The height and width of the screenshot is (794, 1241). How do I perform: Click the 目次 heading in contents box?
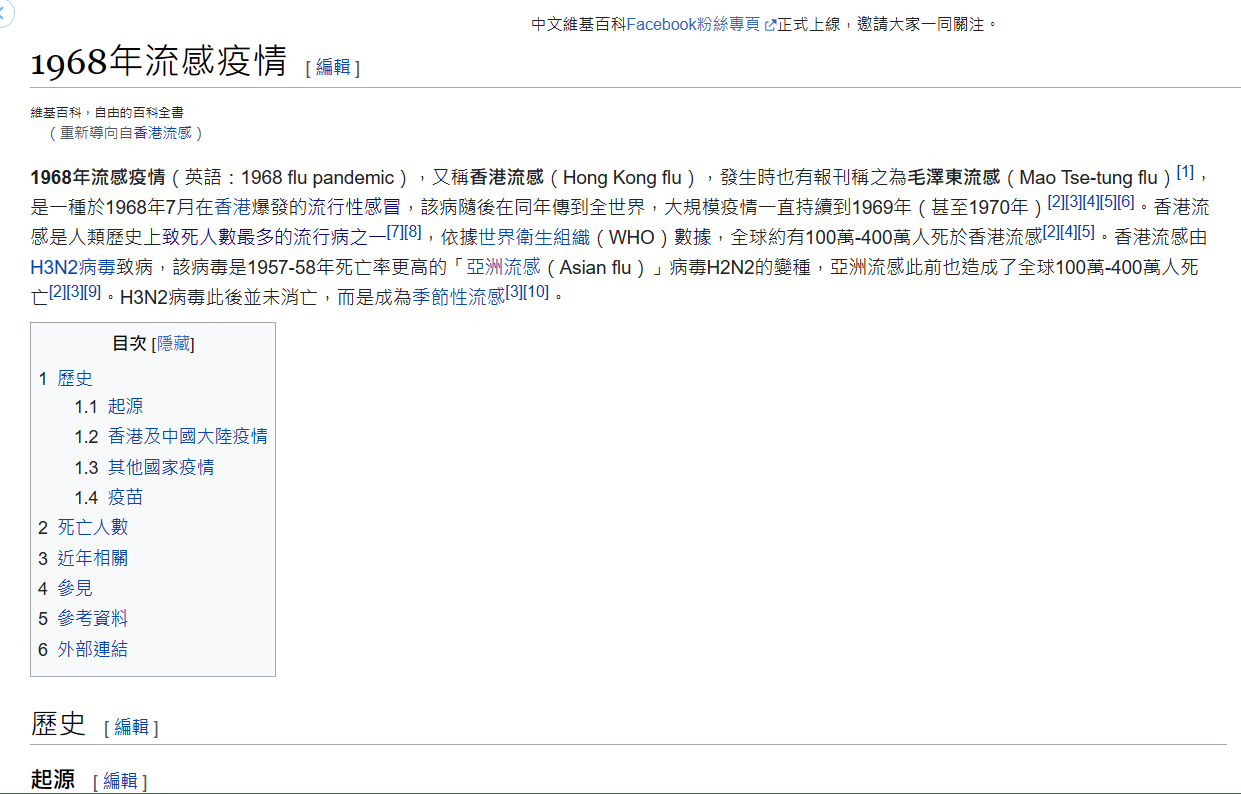[x=129, y=344]
